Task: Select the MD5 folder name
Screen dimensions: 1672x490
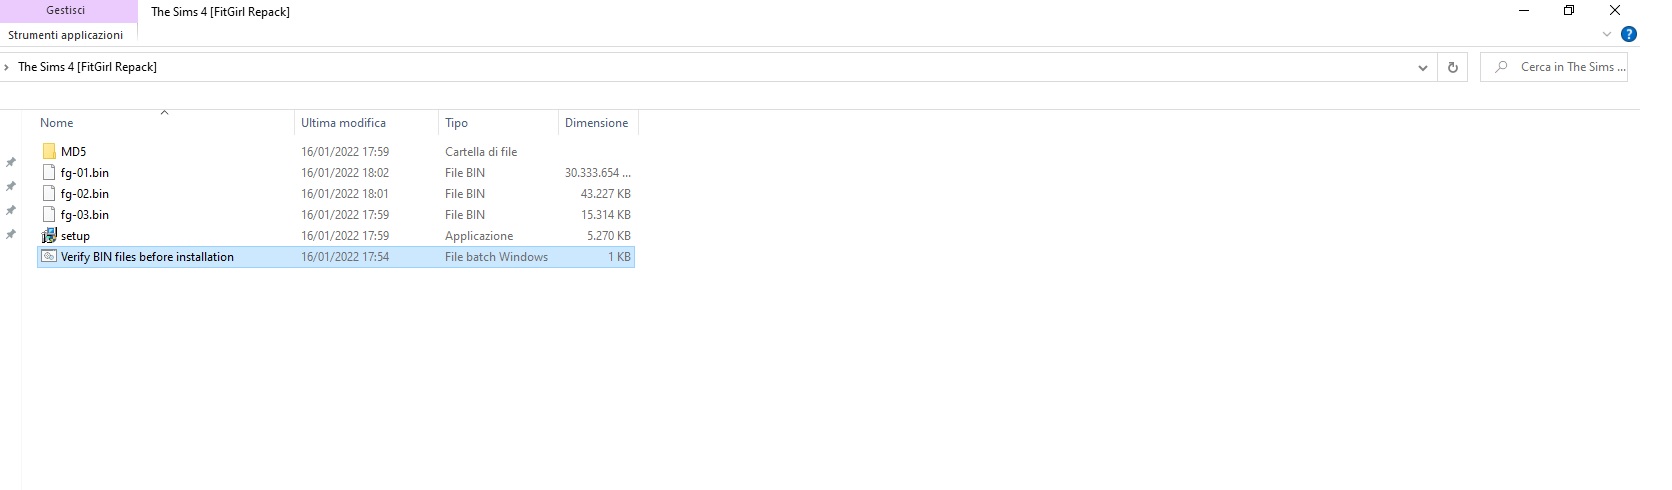Action: pyautogui.click(x=73, y=152)
